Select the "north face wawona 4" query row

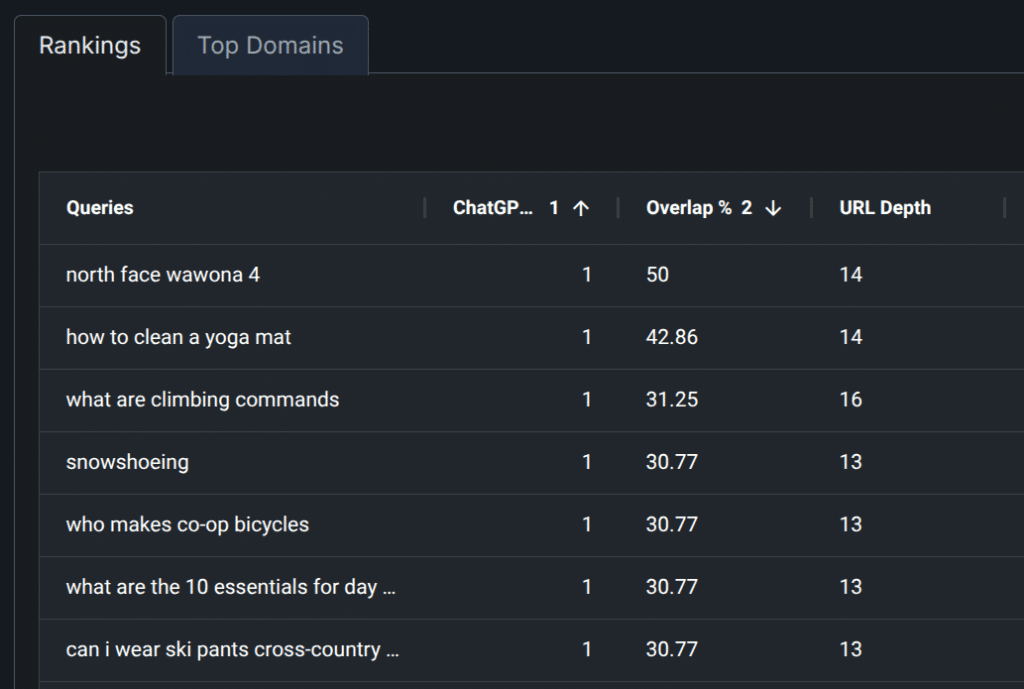pyautogui.click(x=163, y=274)
